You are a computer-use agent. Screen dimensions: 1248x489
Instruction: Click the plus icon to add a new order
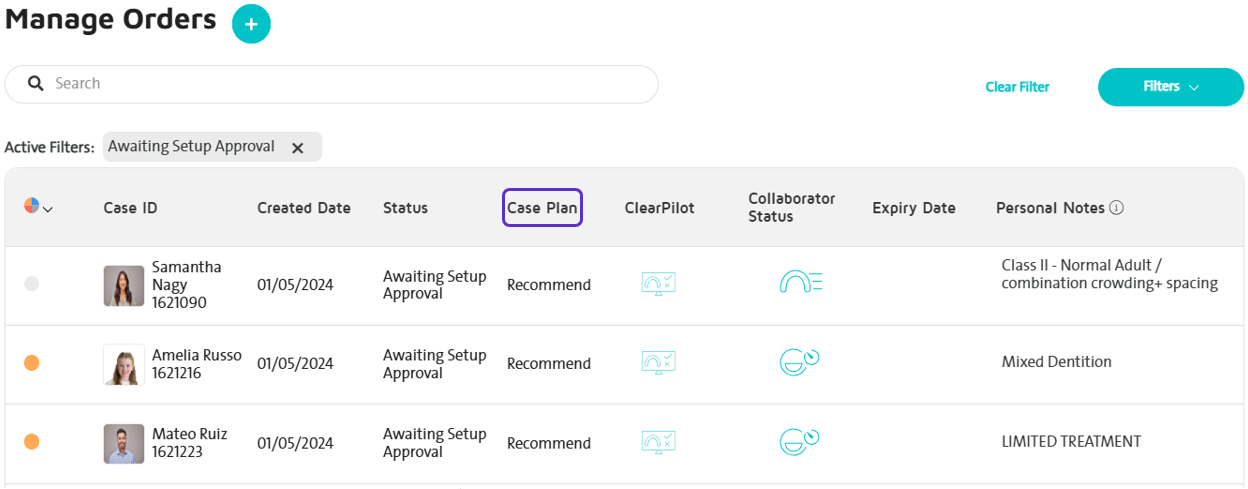(251, 24)
